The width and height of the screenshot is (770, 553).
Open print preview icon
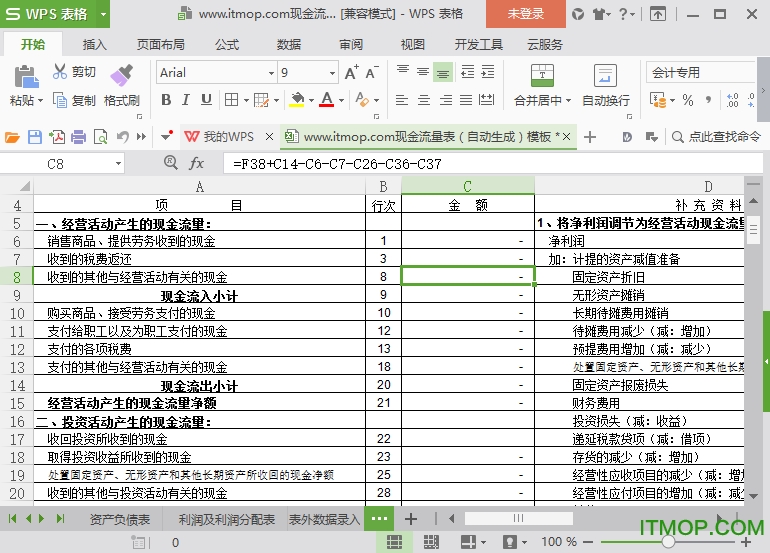click(100, 137)
